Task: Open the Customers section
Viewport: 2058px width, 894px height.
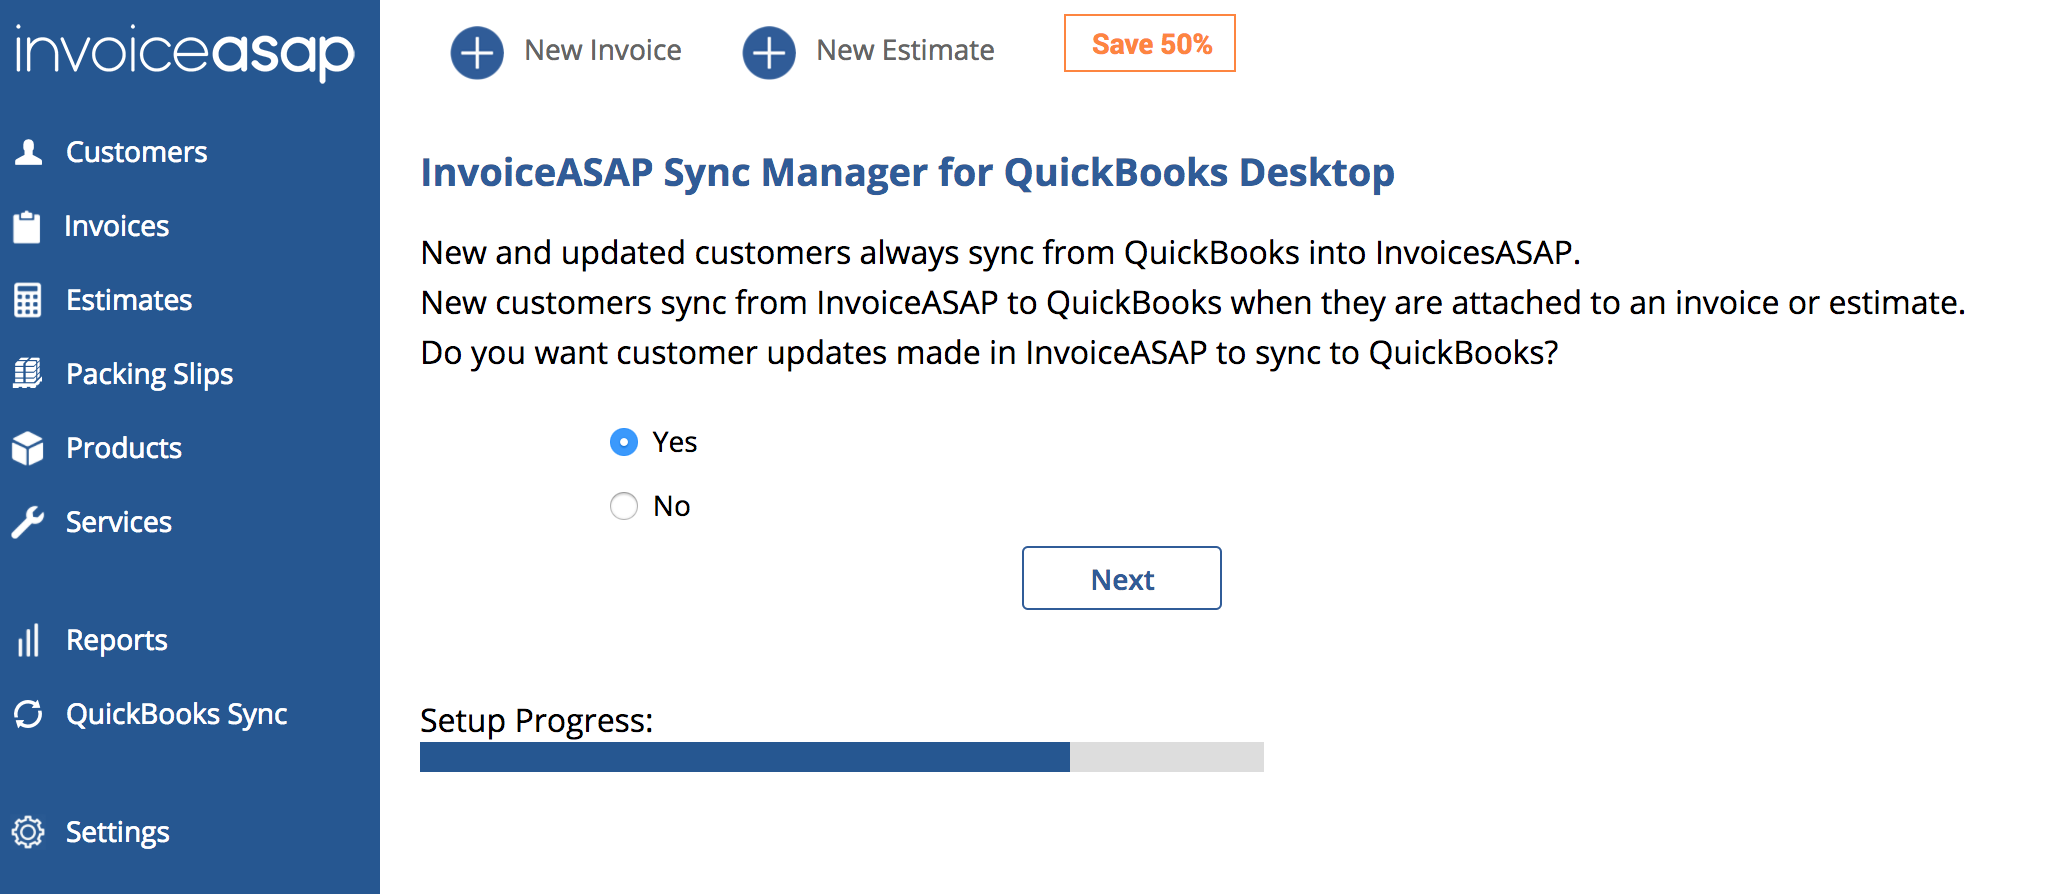Action: [137, 152]
